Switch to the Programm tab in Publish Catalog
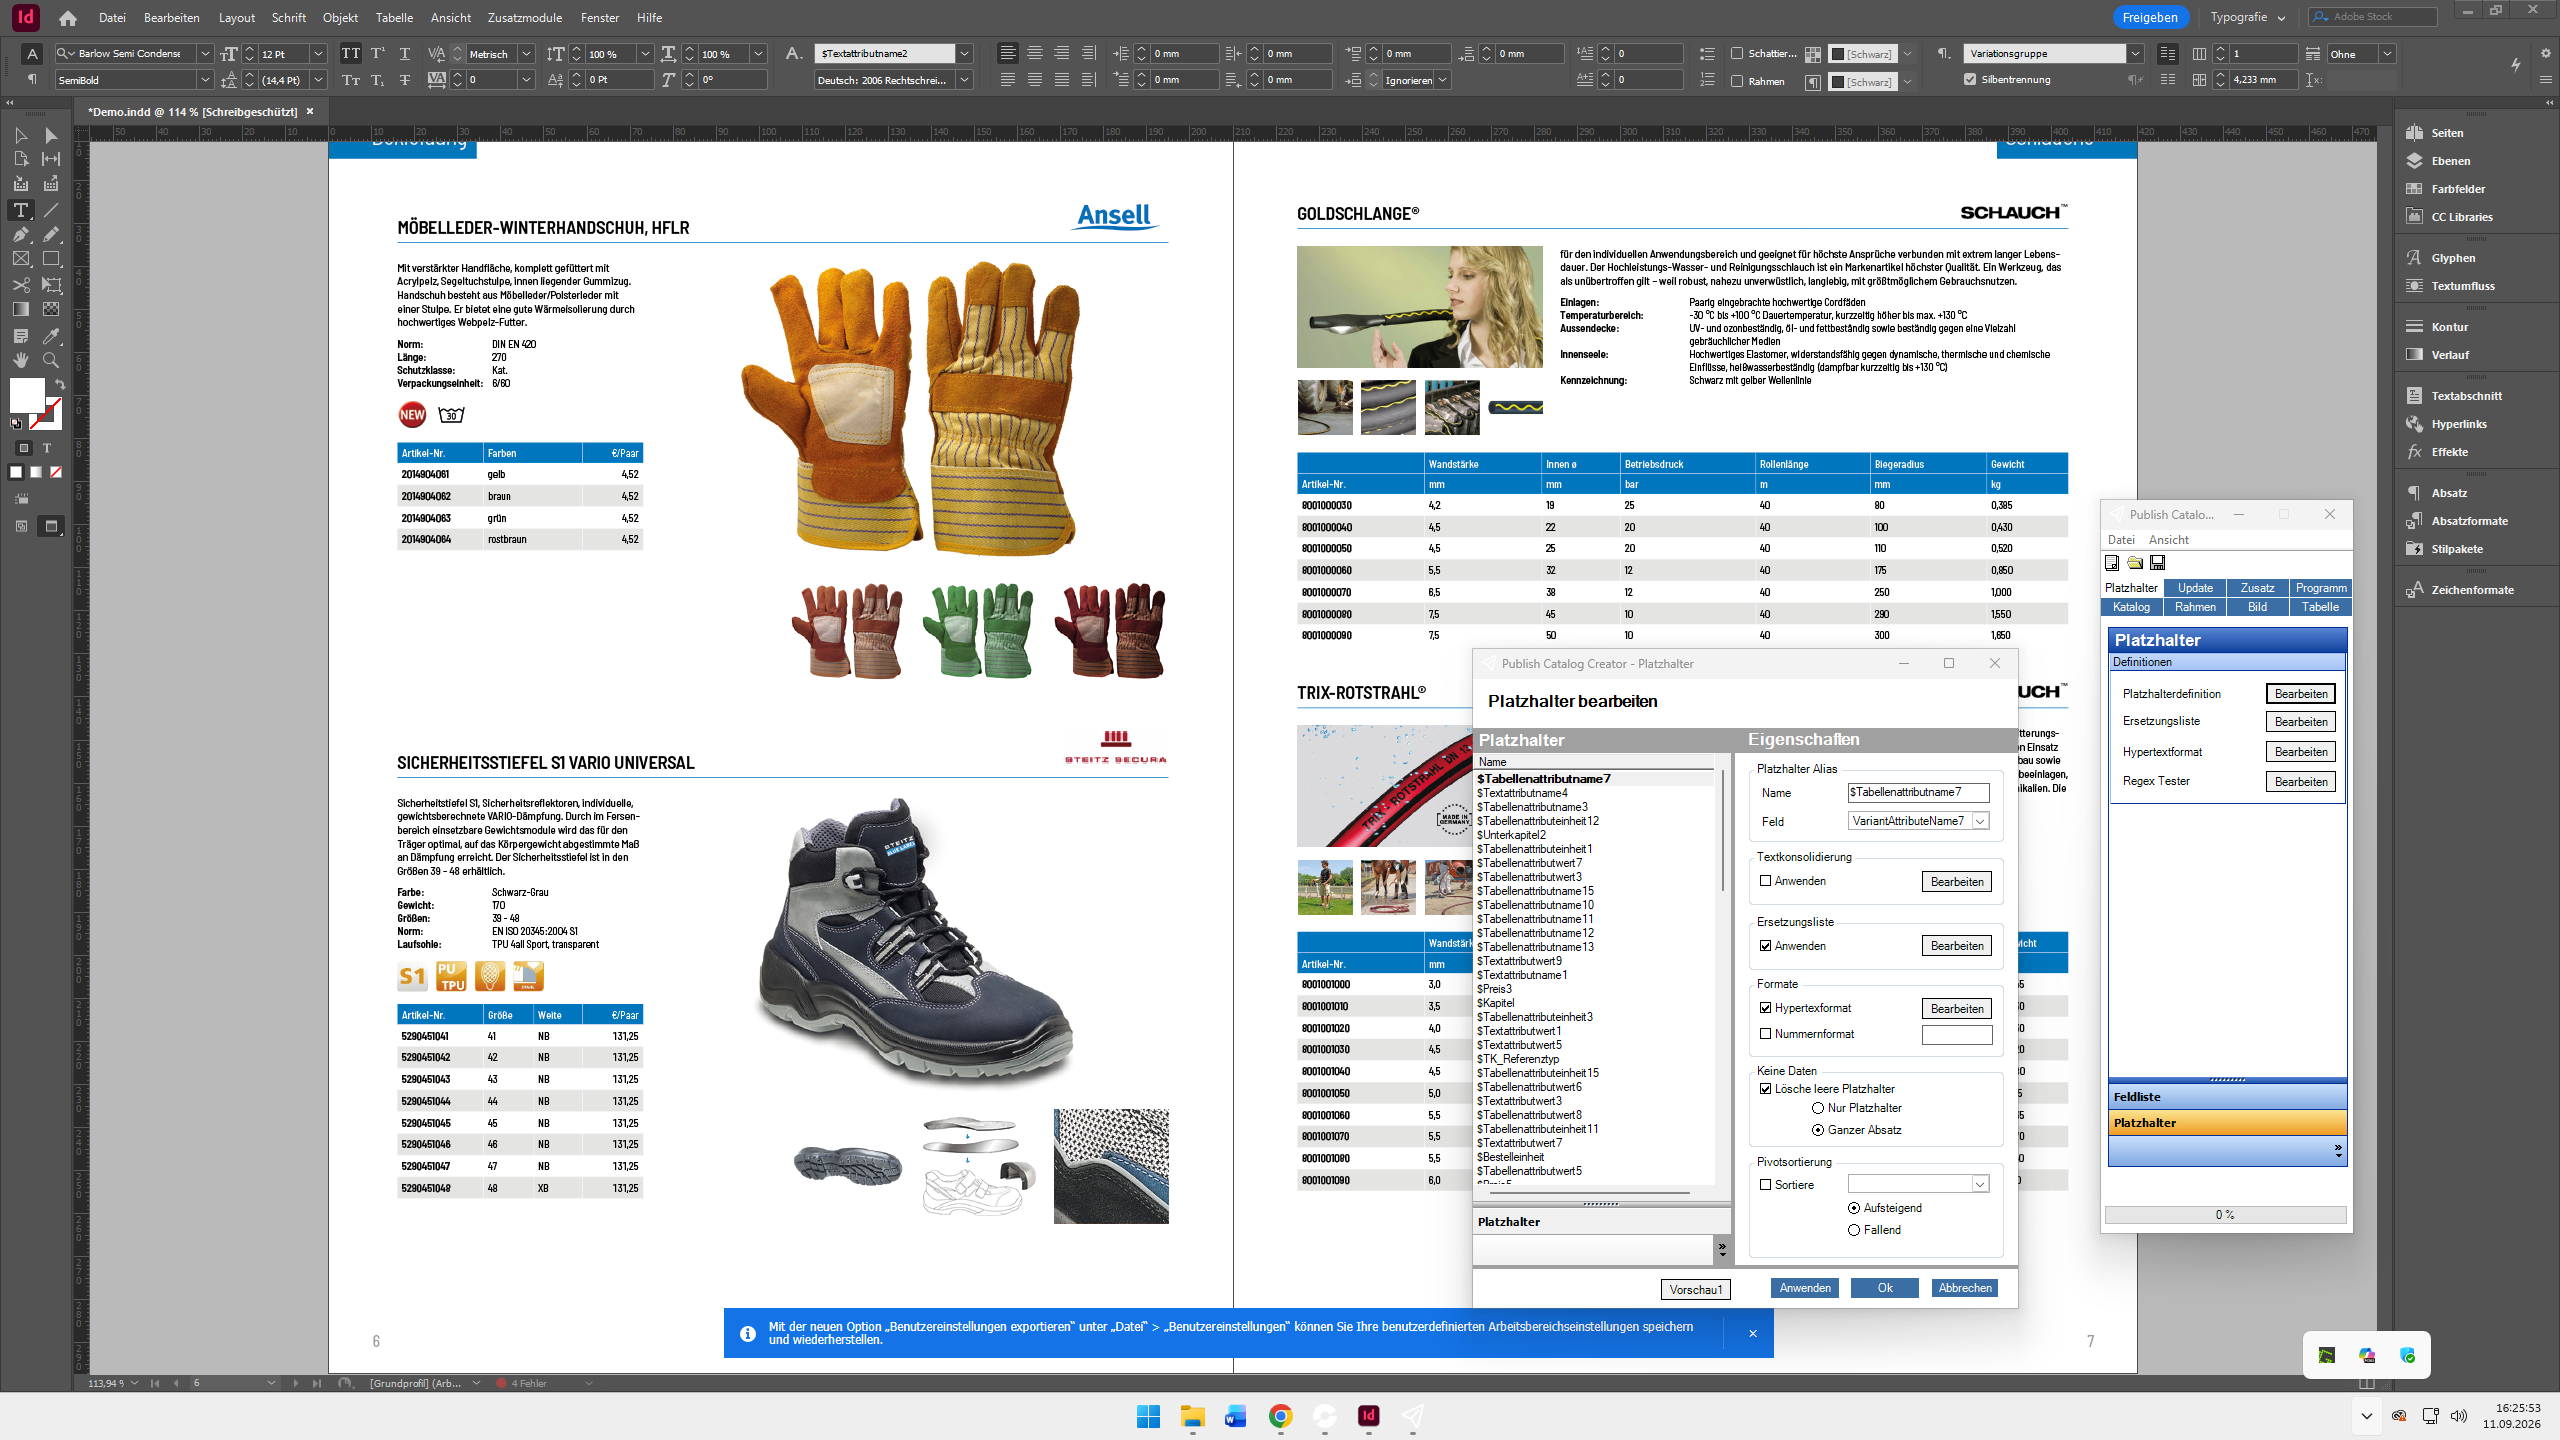The height and width of the screenshot is (1440, 2560). pyautogui.click(x=2320, y=588)
